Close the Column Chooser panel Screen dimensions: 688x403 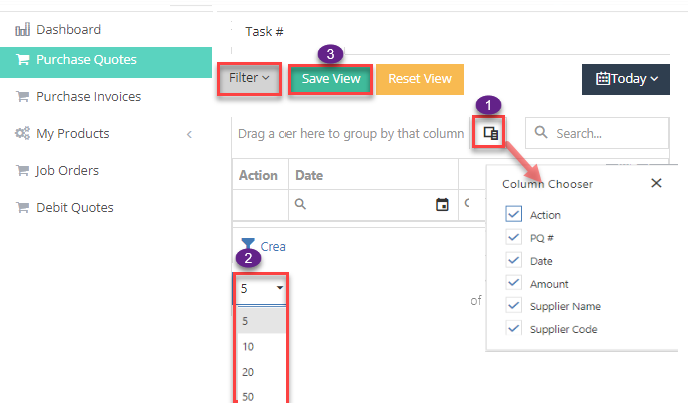656,183
